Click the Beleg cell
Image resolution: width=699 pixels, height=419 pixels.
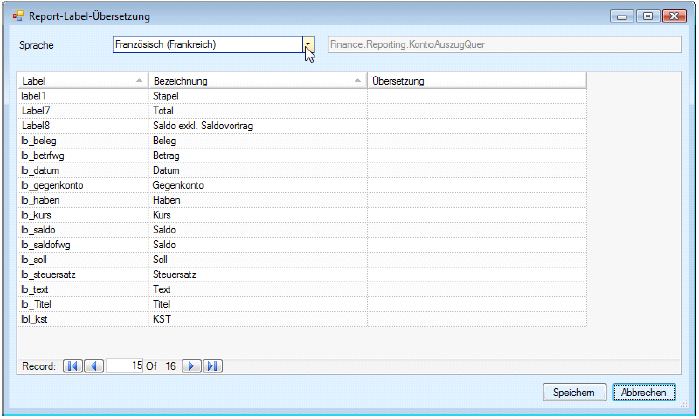coord(258,140)
